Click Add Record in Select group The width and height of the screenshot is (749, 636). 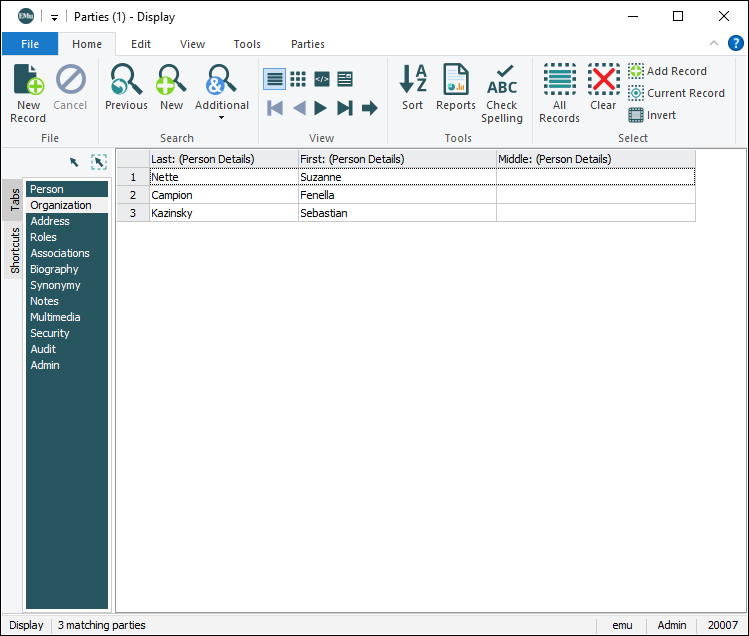click(x=667, y=71)
